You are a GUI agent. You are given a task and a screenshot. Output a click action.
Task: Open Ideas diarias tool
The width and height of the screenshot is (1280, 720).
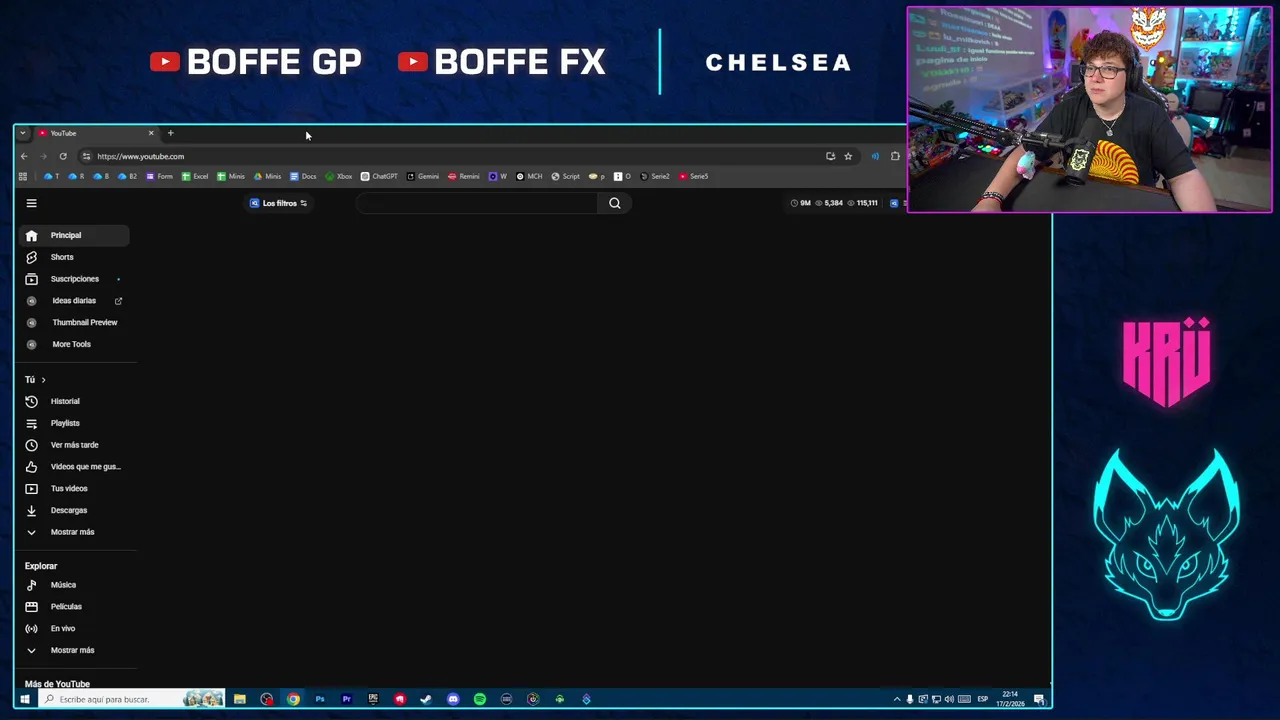[72, 301]
